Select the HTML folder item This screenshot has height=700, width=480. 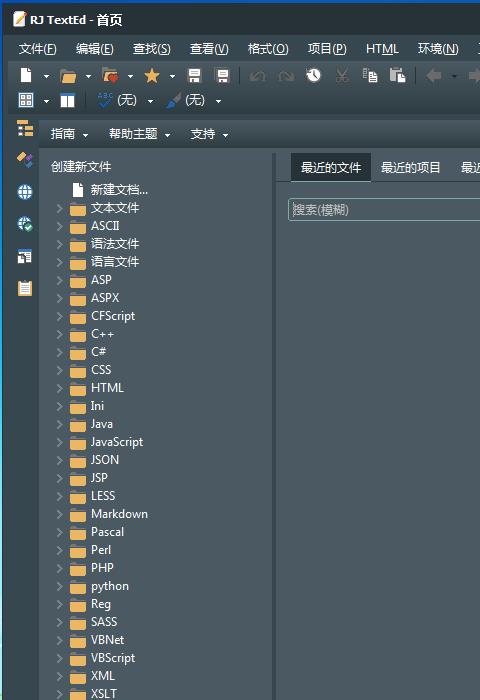[107, 388]
